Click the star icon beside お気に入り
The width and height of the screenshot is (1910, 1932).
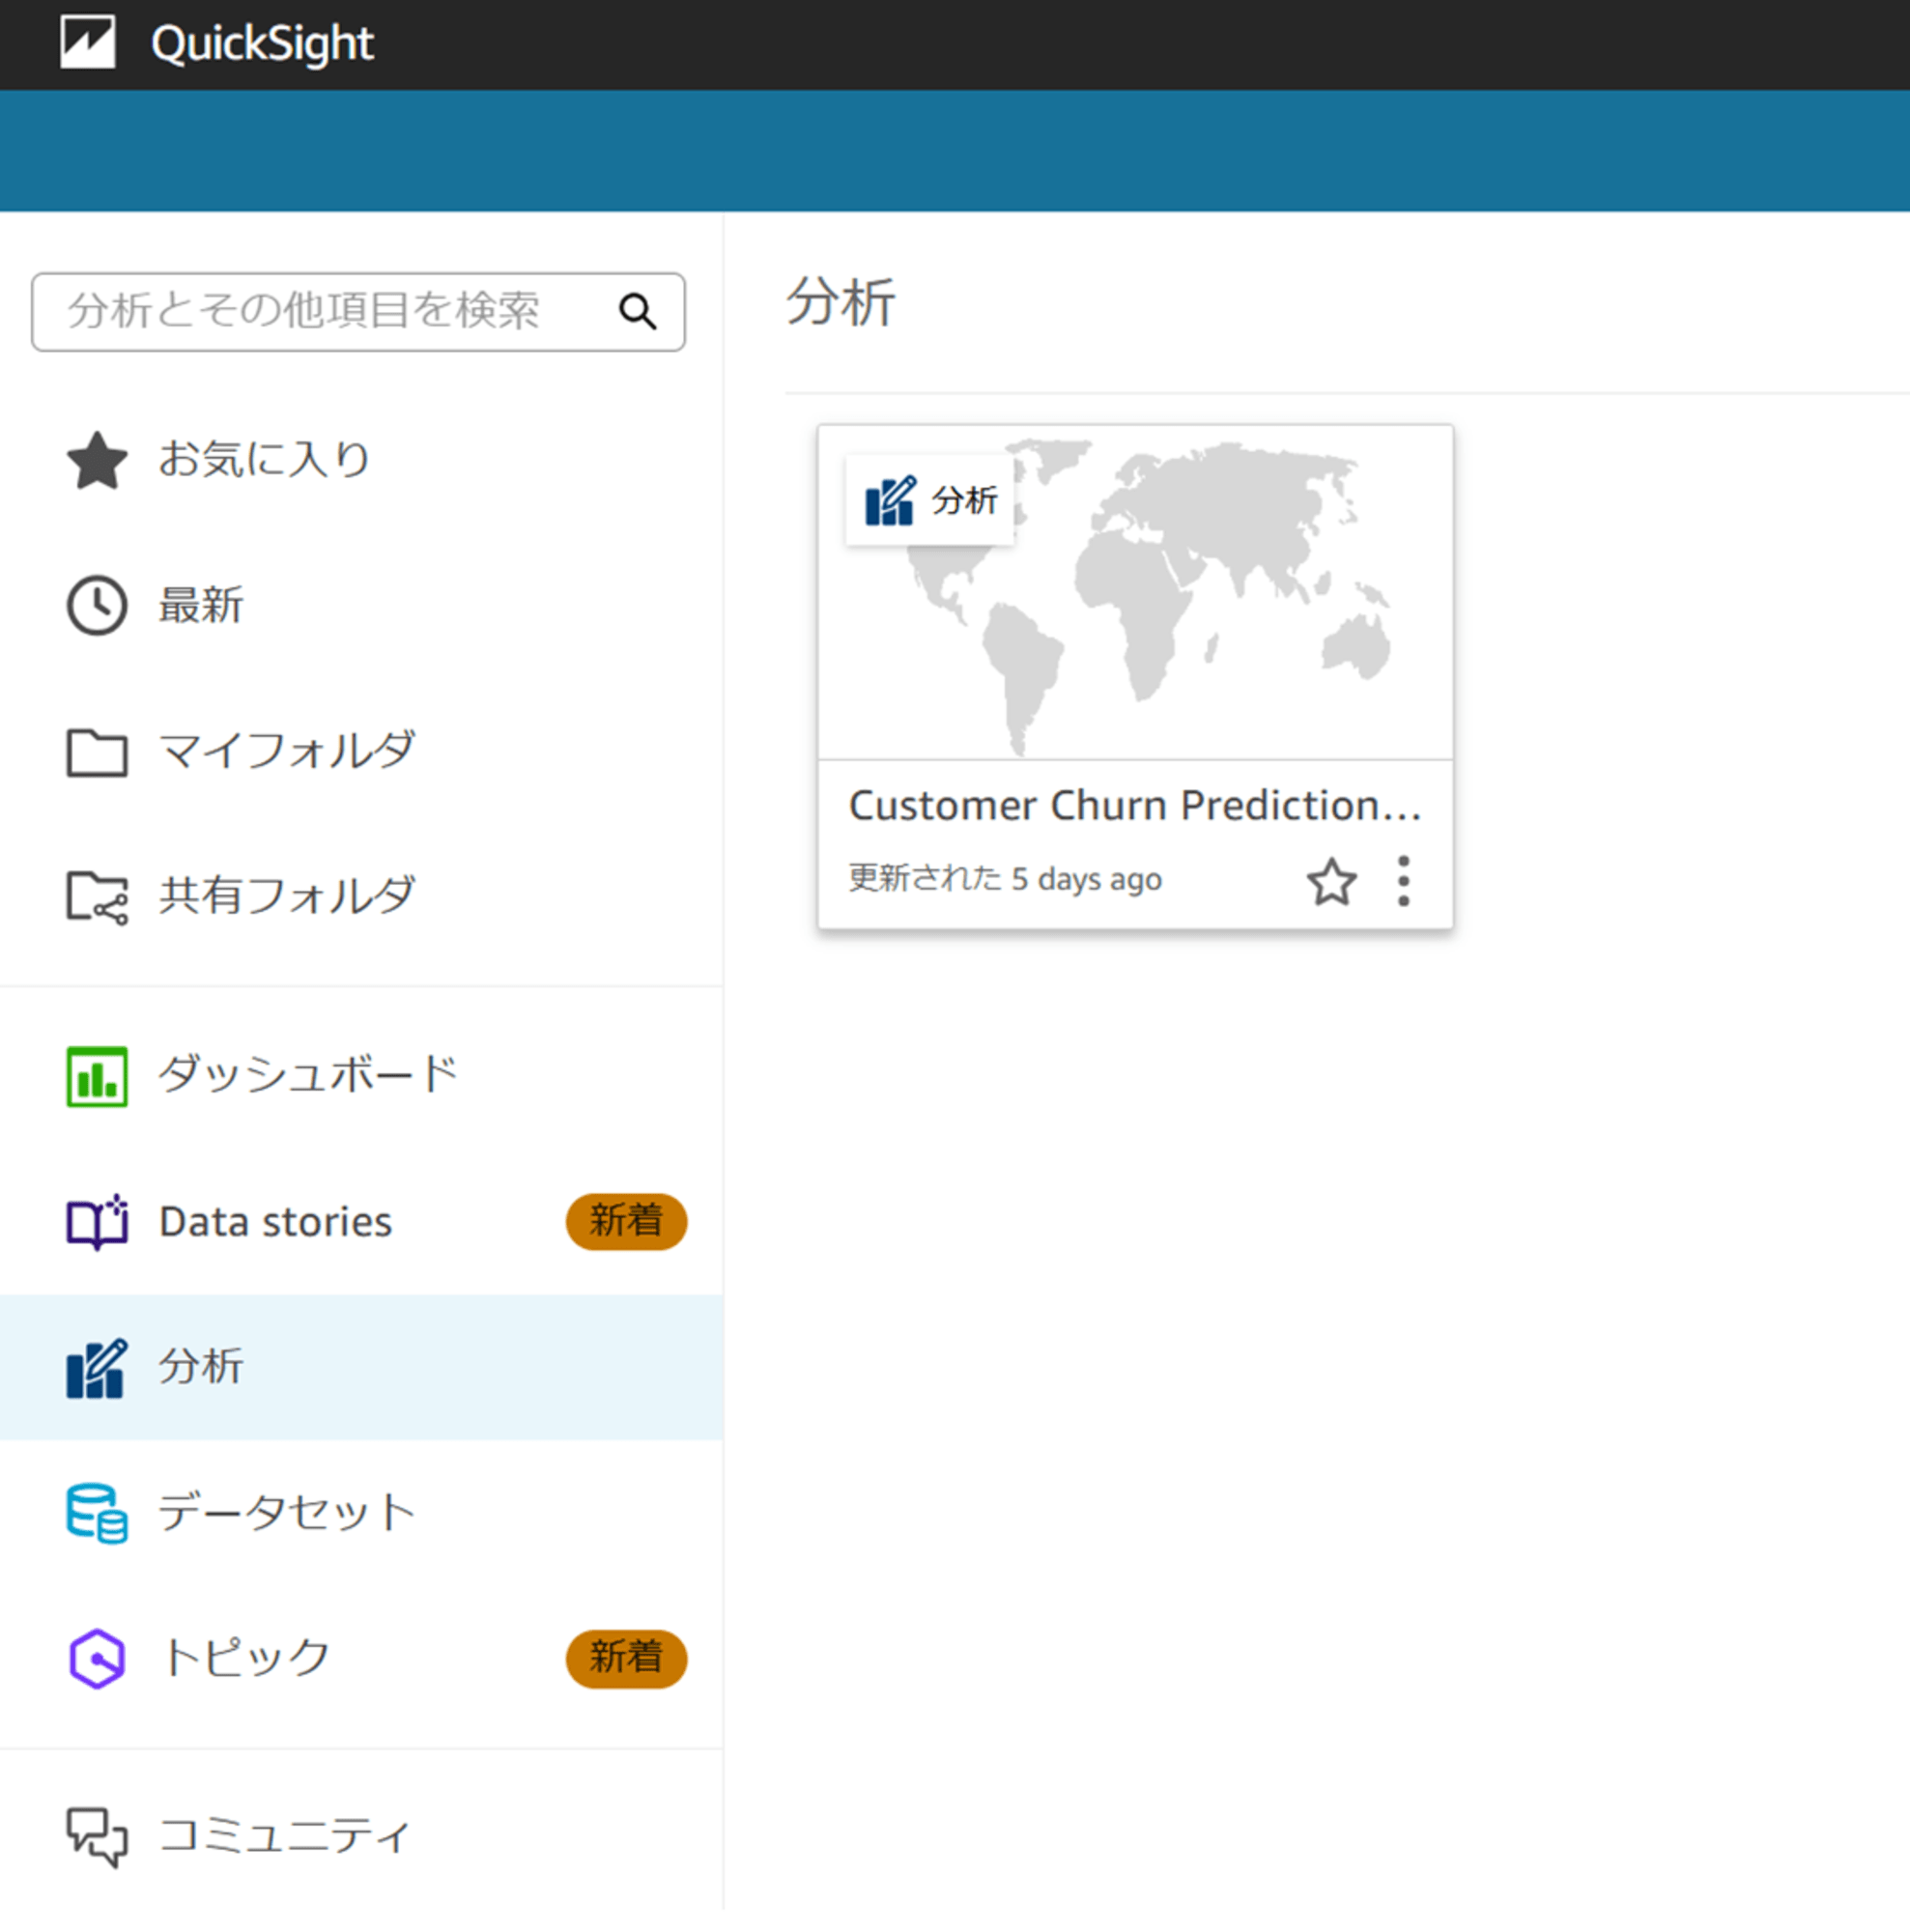(97, 461)
